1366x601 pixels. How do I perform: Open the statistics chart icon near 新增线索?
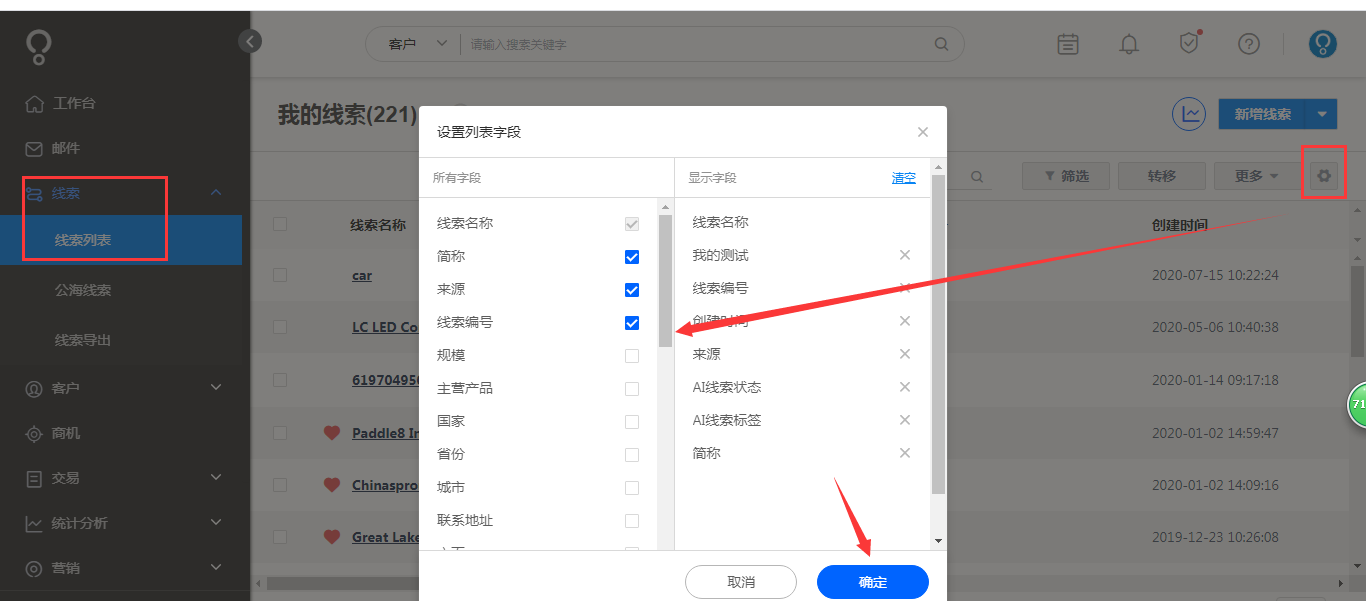click(1188, 113)
